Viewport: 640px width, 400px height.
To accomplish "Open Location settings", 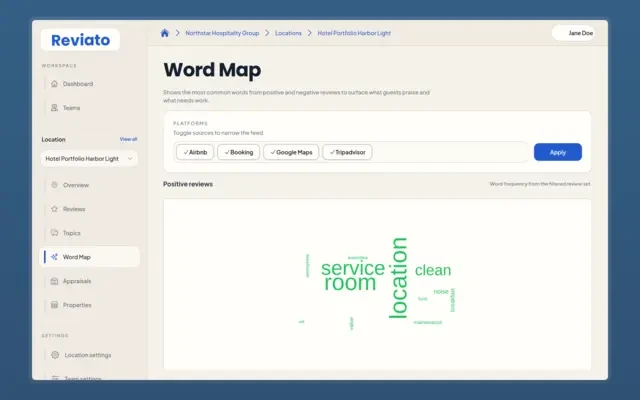I will click(87, 355).
